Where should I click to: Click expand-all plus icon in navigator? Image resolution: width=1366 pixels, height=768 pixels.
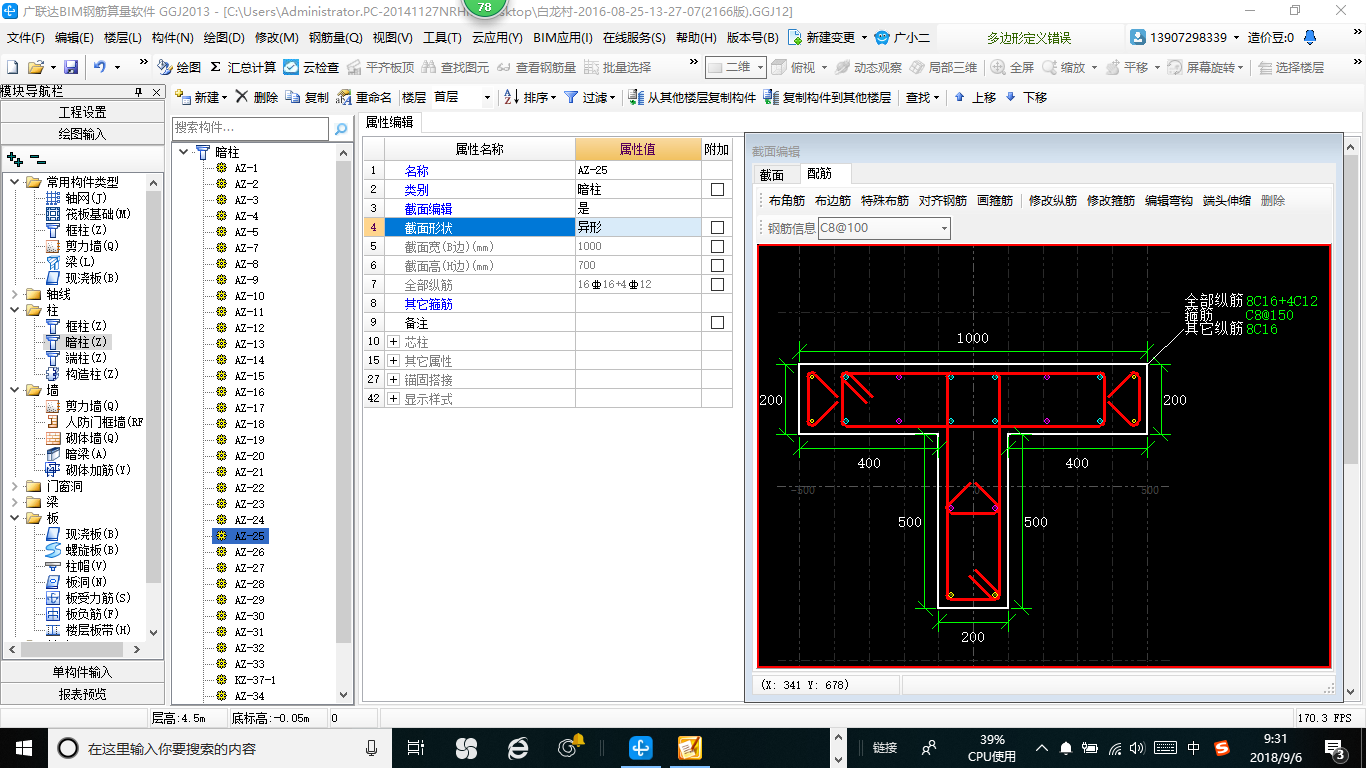(x=14, y=158)
